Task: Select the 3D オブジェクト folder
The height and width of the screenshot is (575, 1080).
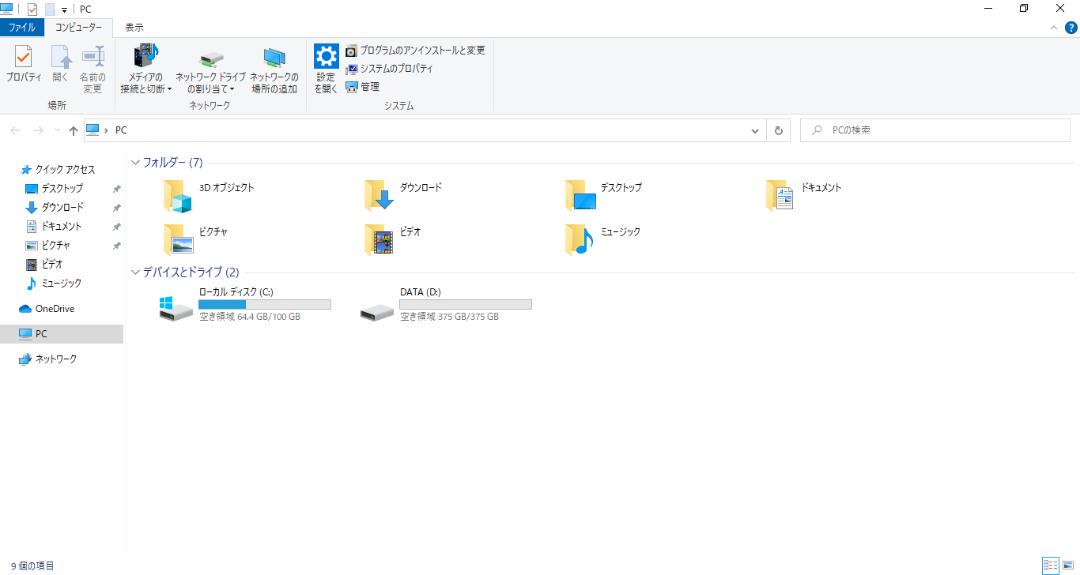Action: coord(209,195)
